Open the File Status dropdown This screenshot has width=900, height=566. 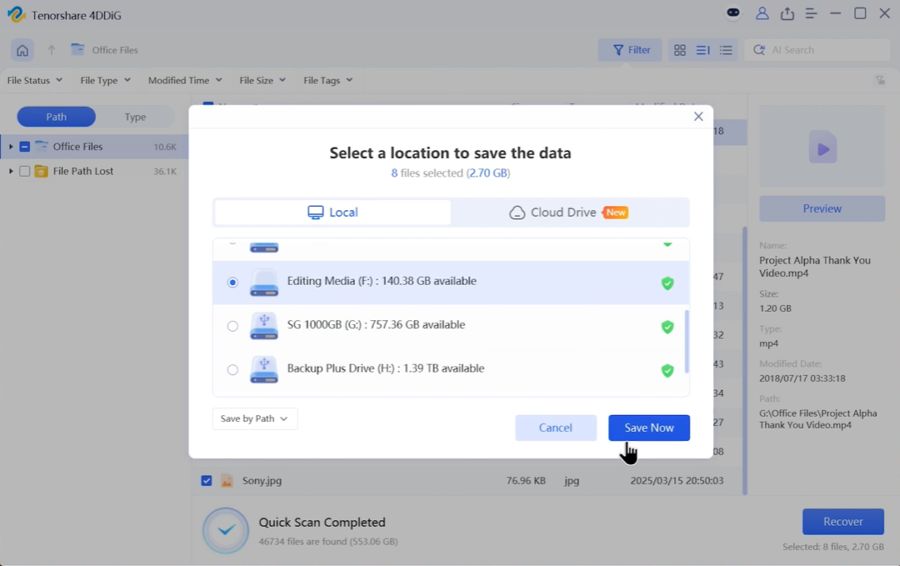[x=34, y=80]
